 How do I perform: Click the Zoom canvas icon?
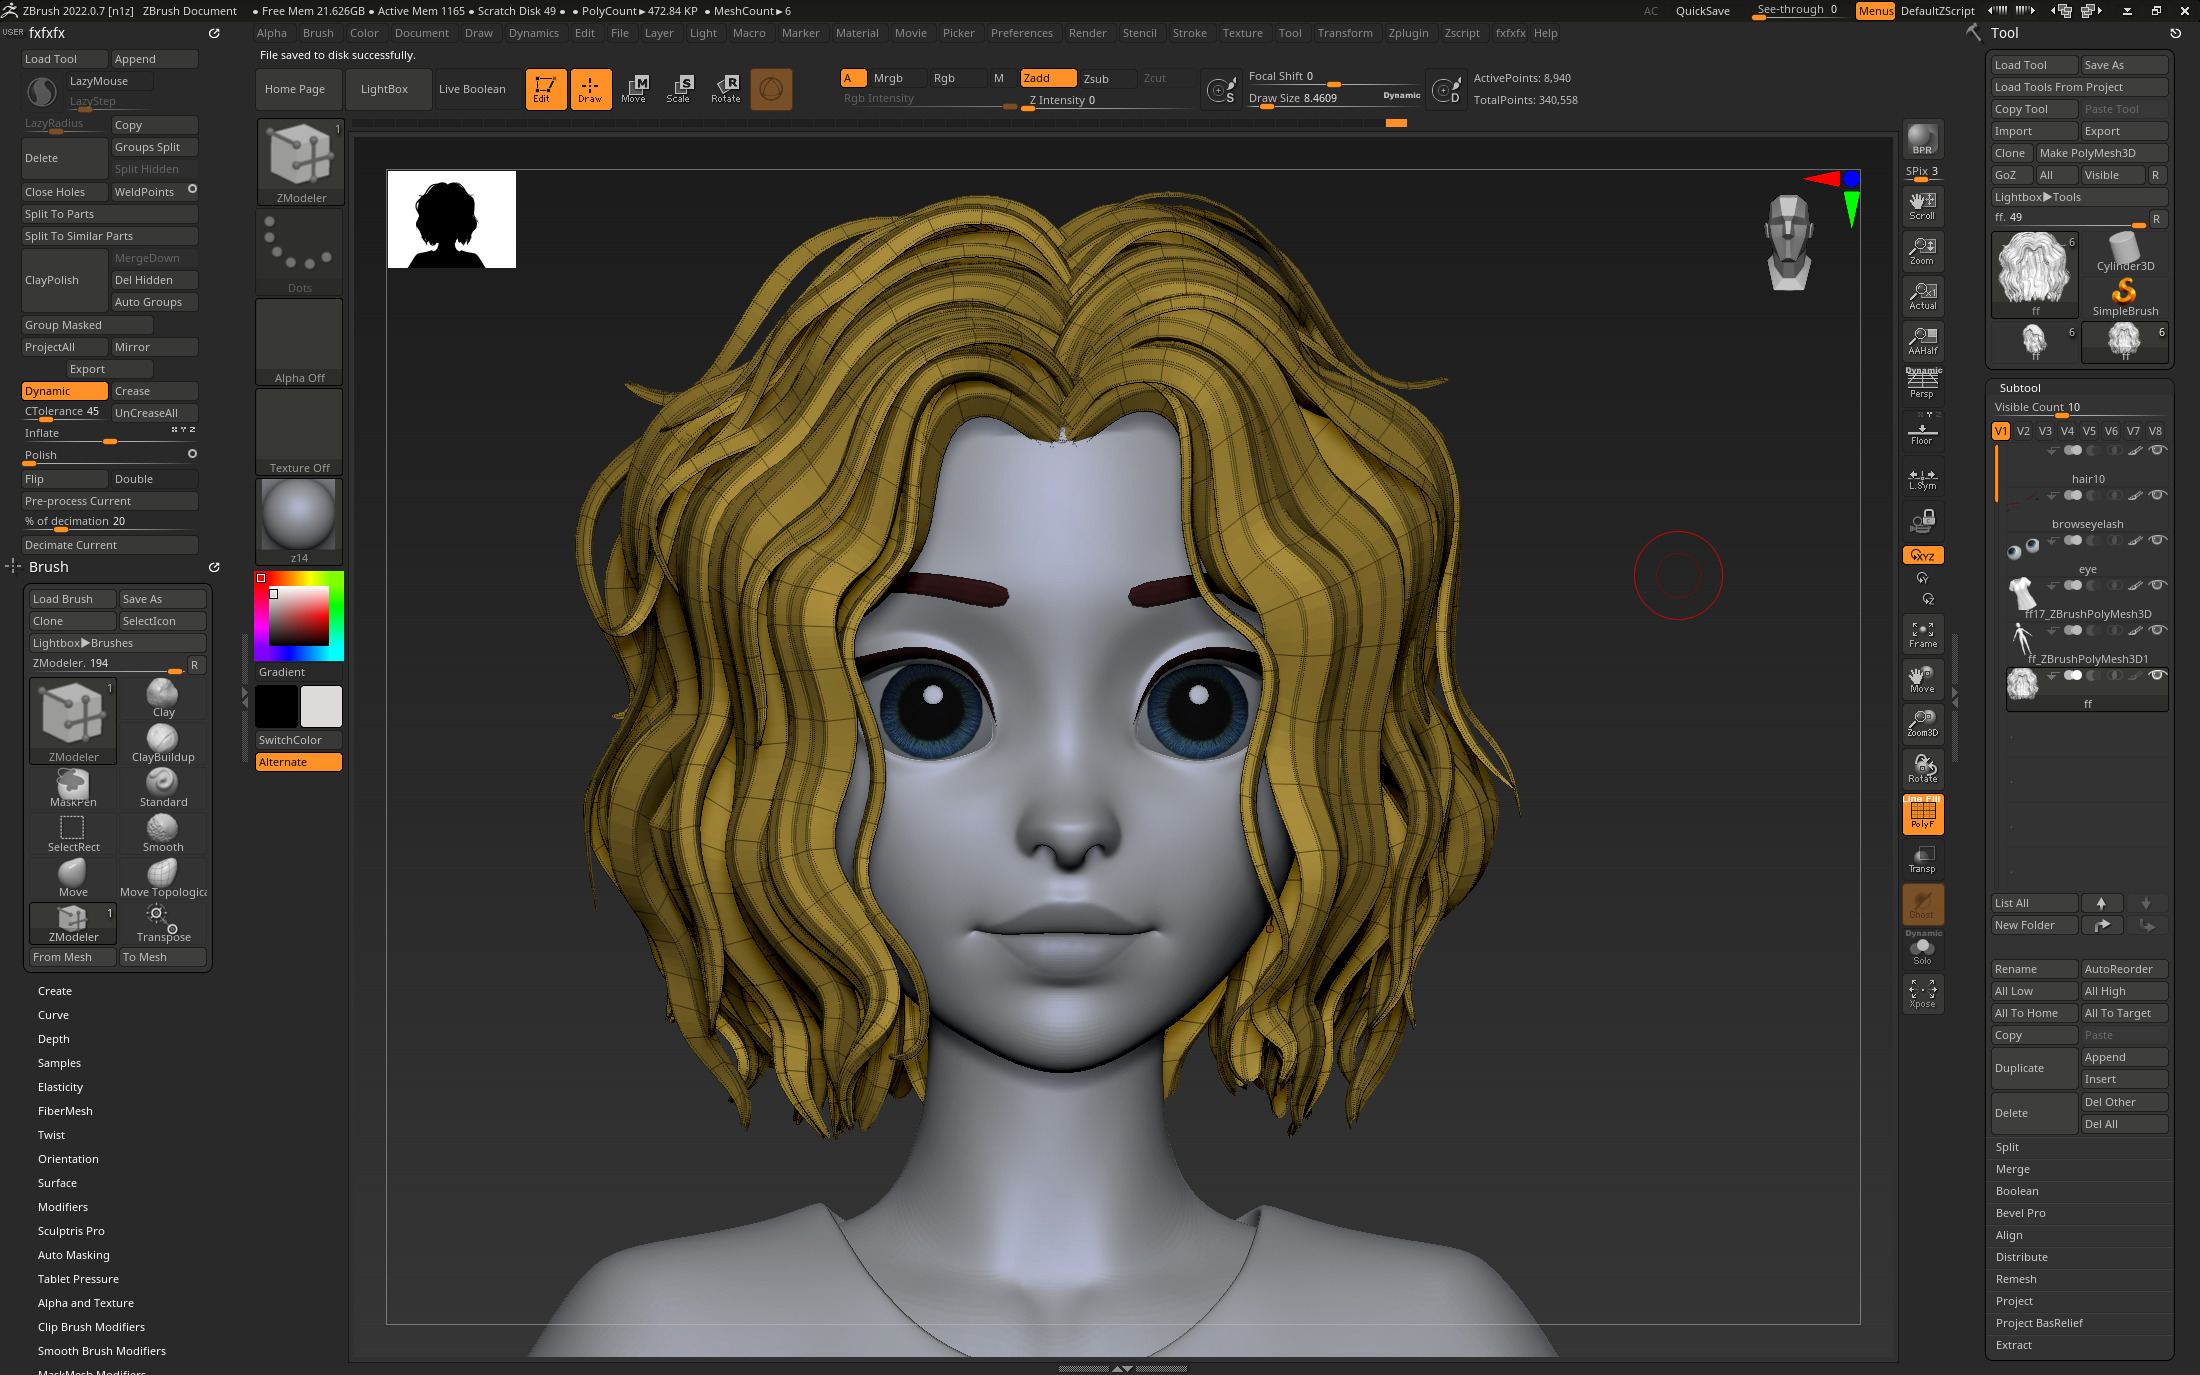click(1922, 250)
